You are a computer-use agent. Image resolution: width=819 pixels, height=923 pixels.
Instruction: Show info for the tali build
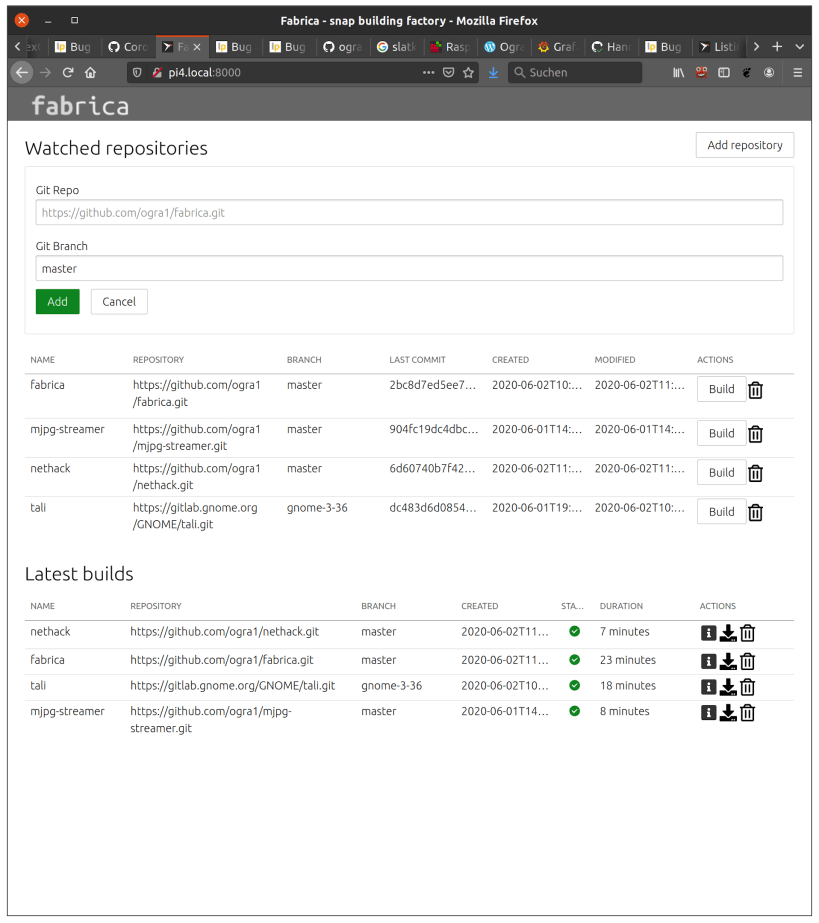coord(708,687)
